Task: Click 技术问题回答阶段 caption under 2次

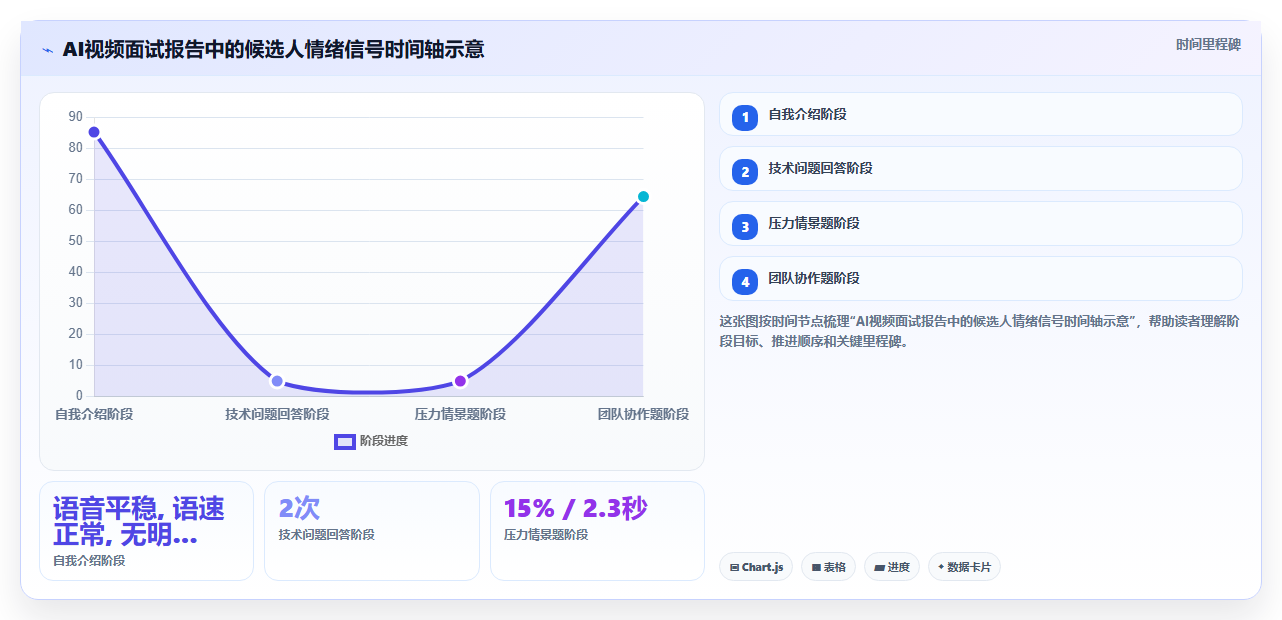Action: tap(326, 535)
